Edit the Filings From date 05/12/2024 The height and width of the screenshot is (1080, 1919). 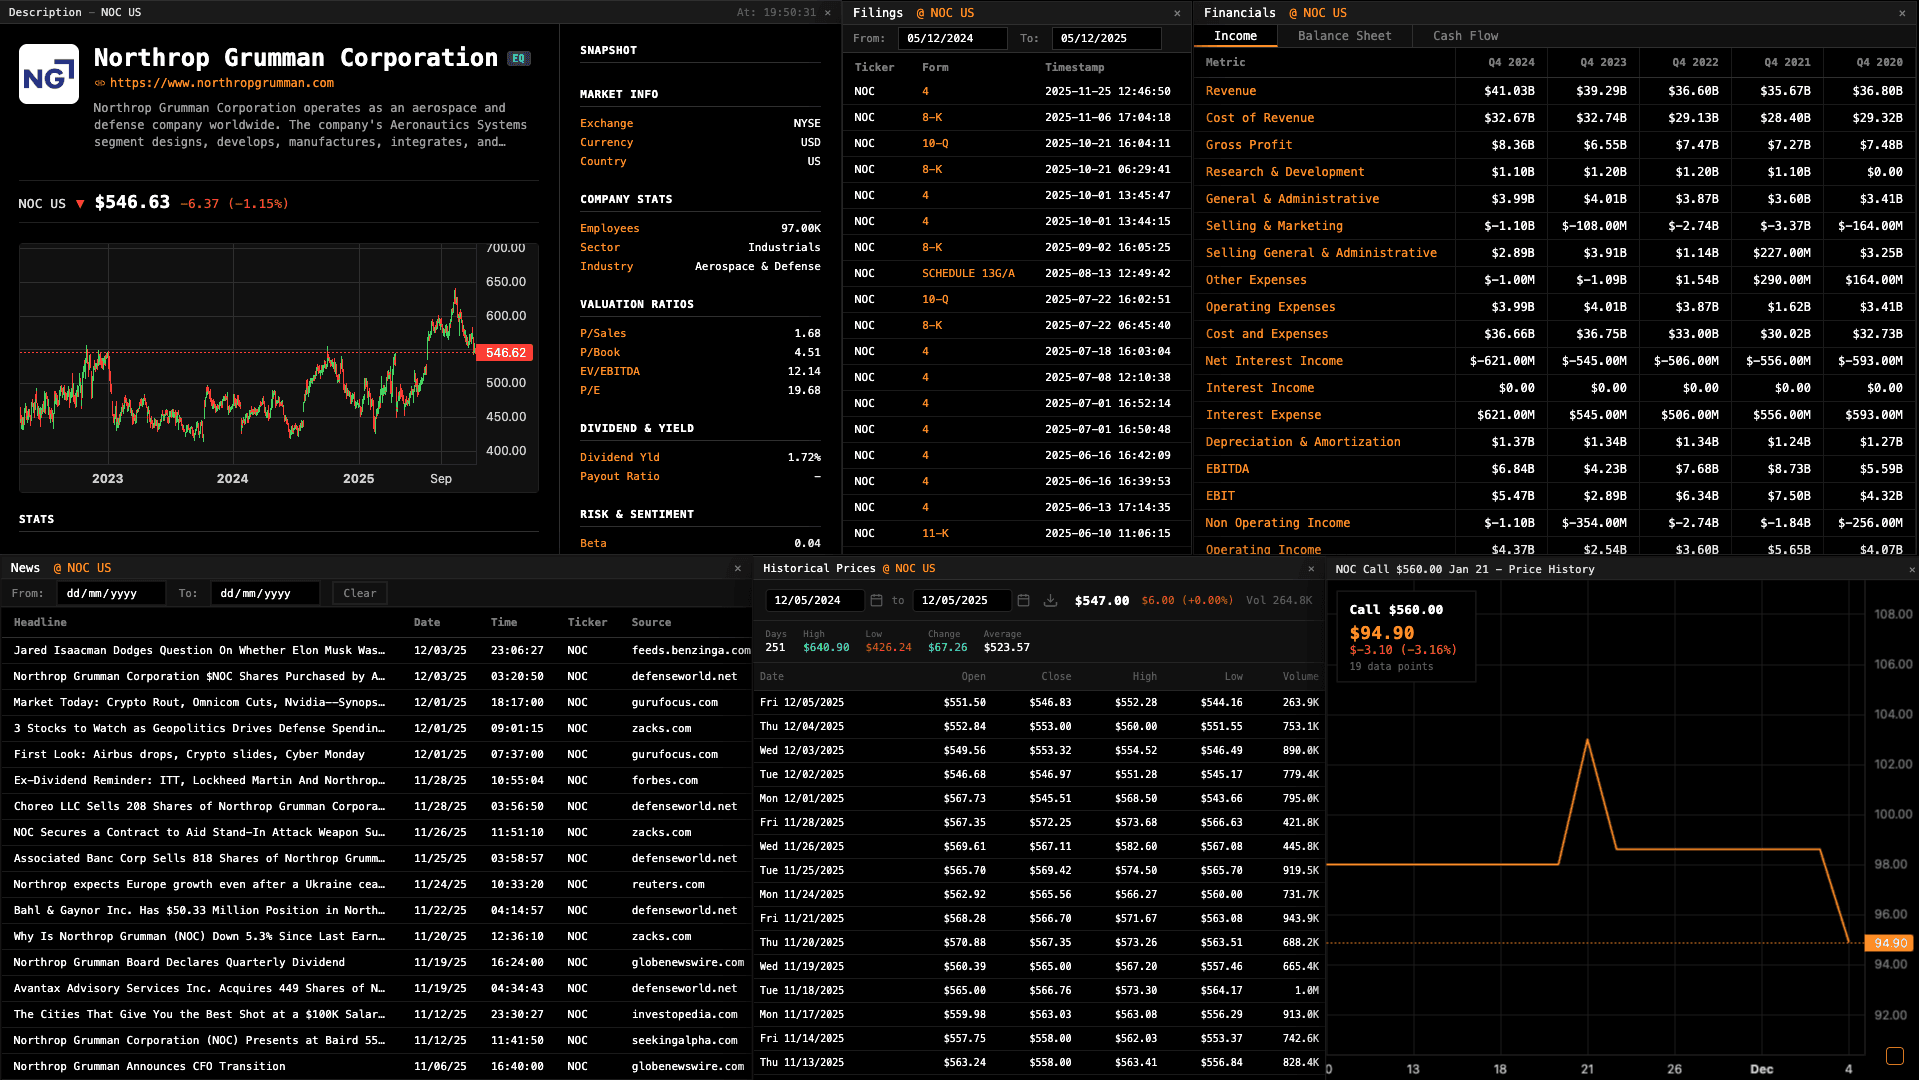coord(952,39)
